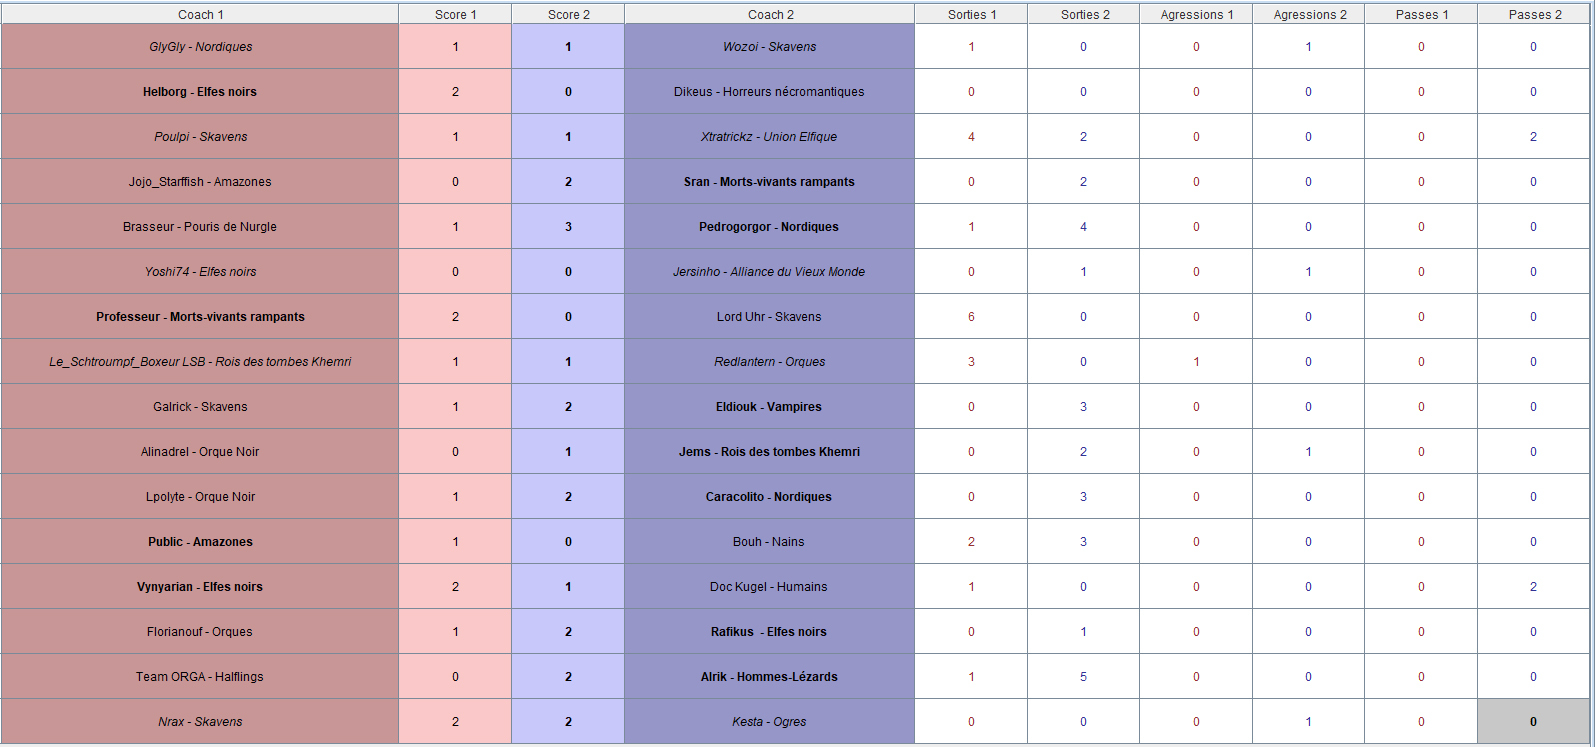Select the Xtratrickz - Union Elfique cell
This screenshot has width=1596, height=747.
coord(770,137)
